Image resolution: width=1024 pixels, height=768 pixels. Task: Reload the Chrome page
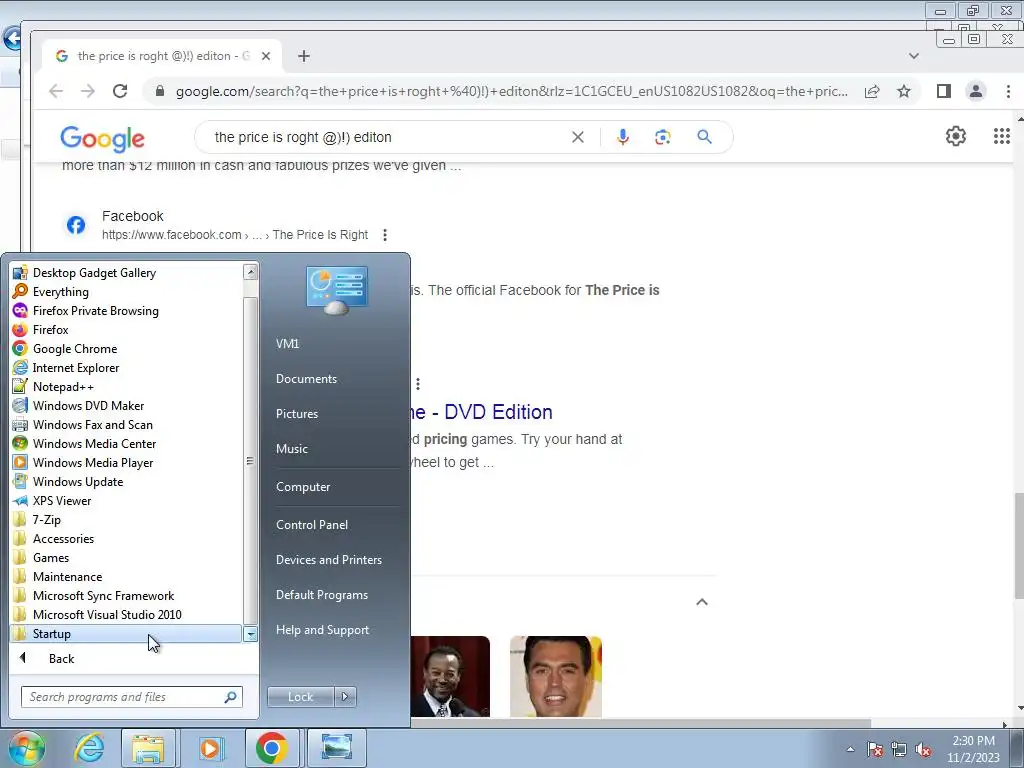tap(120, 91)
